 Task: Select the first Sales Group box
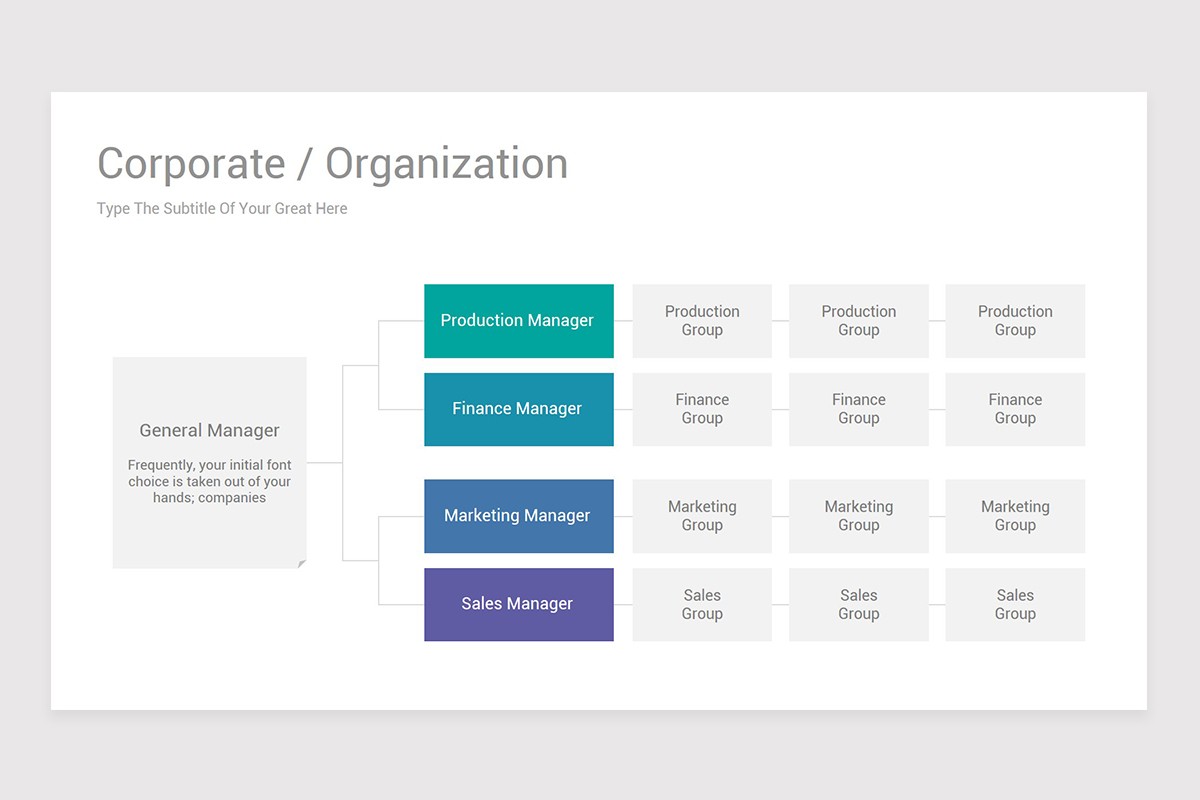701,603
